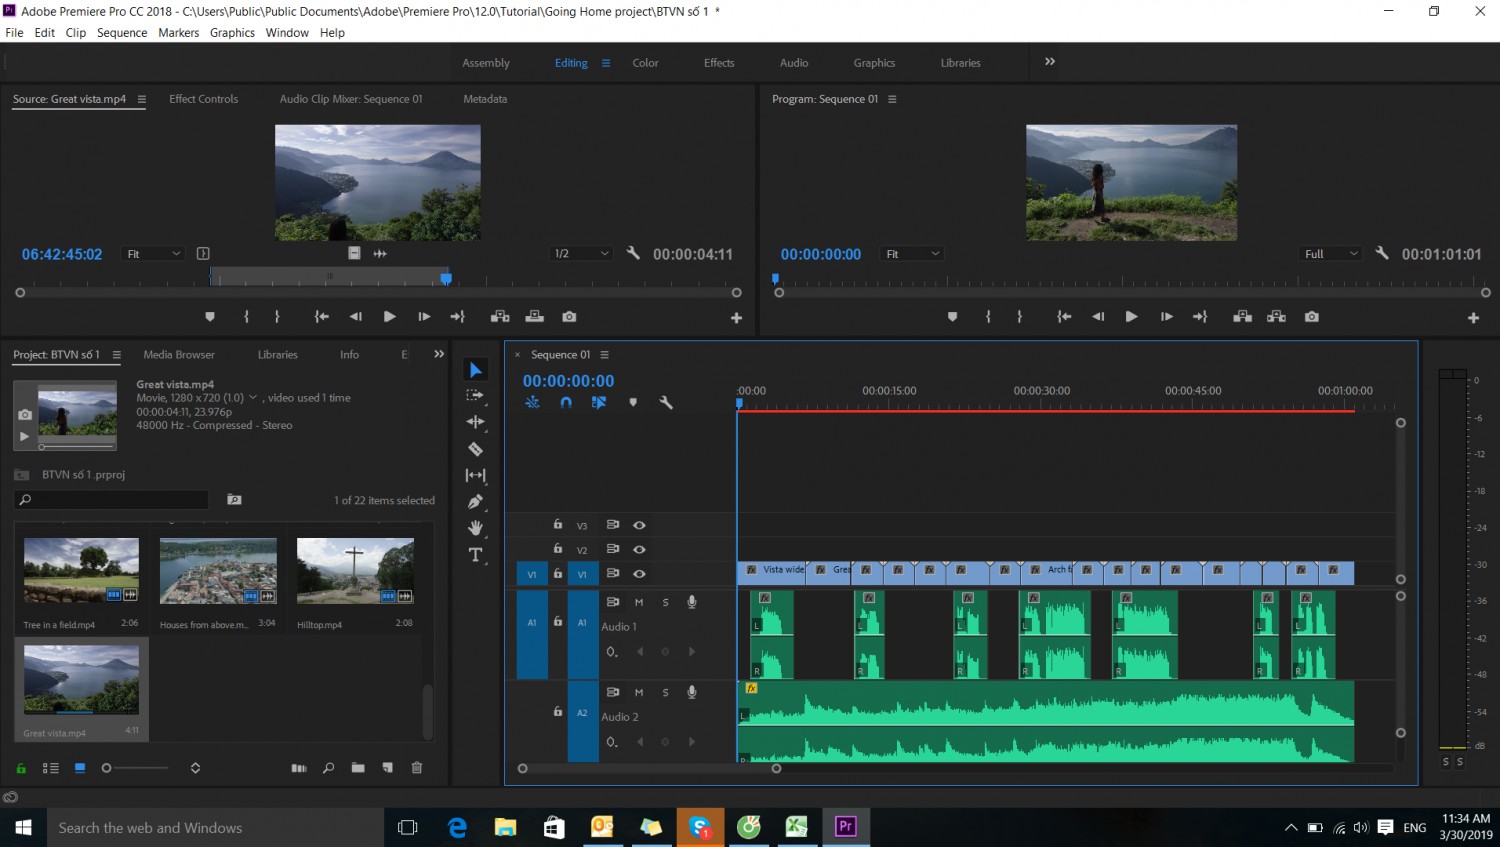
Task: Toggle V1 track output eye
Action: click(x=639, y=574)
